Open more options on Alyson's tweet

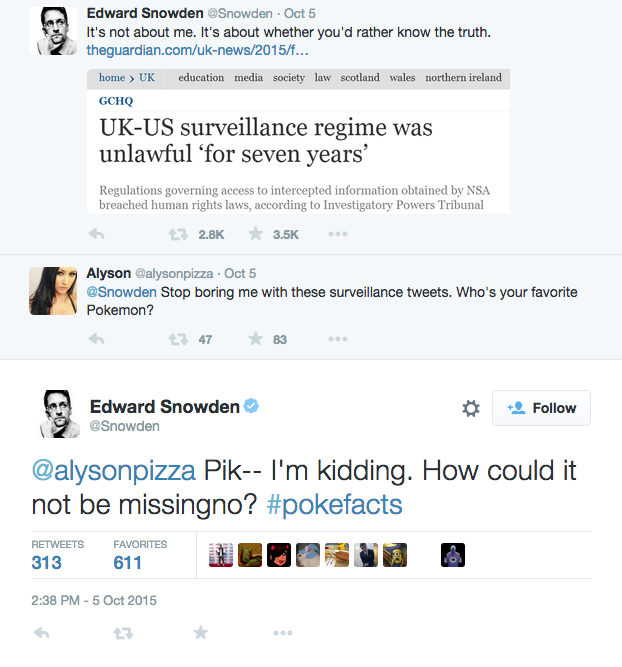[x=338, y=339]
